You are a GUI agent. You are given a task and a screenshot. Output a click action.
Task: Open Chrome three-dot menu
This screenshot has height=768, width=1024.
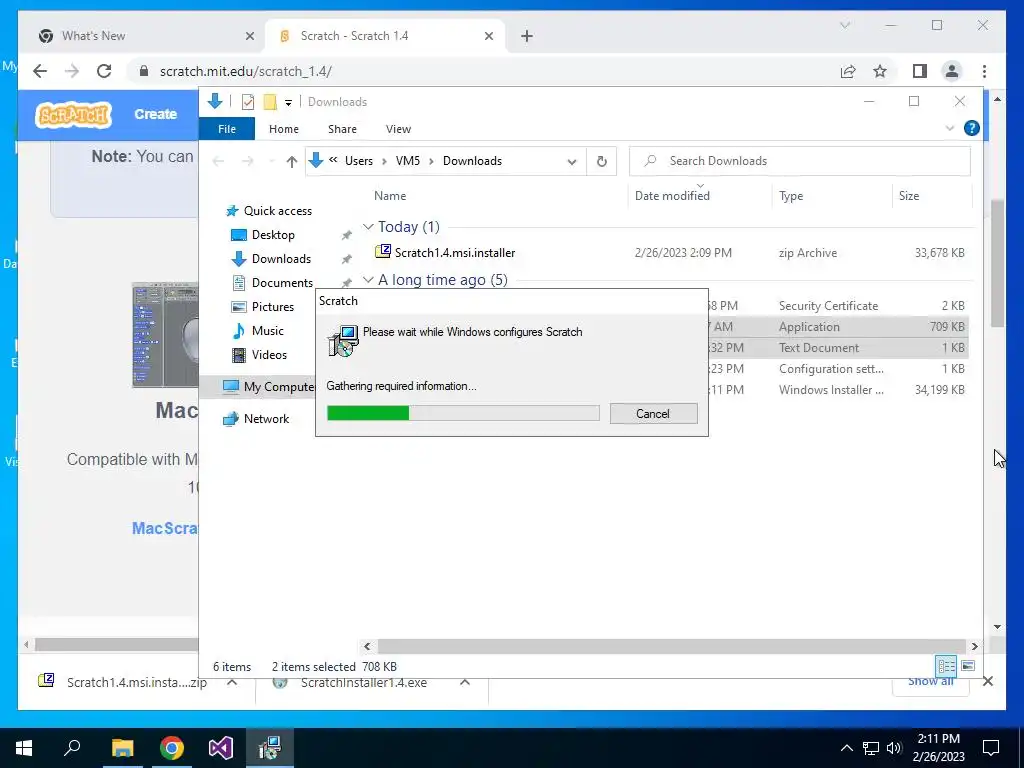point(984,71)
